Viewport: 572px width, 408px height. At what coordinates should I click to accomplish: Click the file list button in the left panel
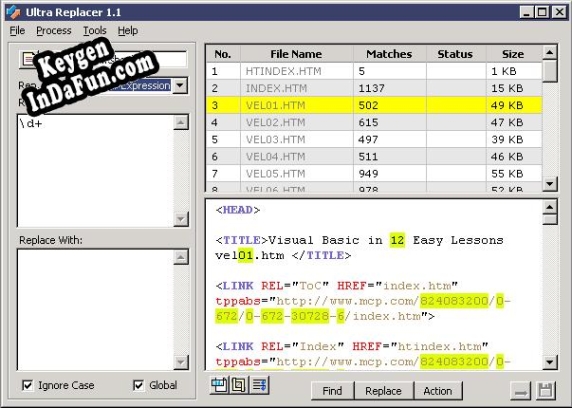[28, 59]
